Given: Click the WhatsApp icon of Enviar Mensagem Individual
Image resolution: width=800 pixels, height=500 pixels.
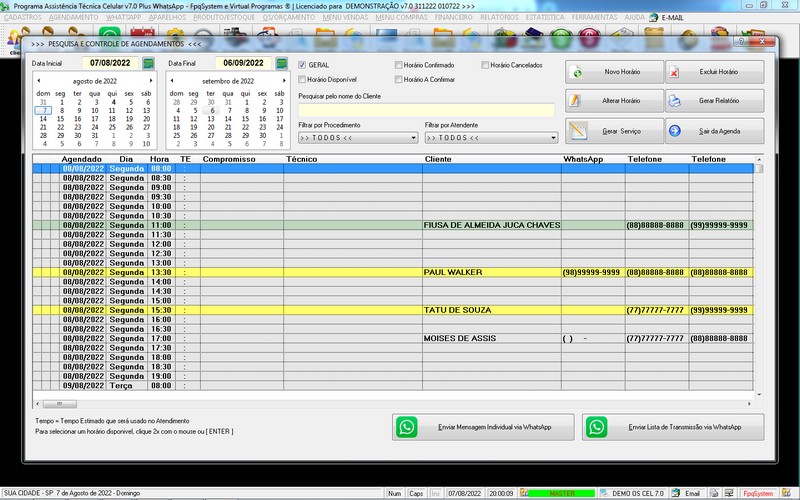Looking at the screenshot, I should tap(407, 427).
